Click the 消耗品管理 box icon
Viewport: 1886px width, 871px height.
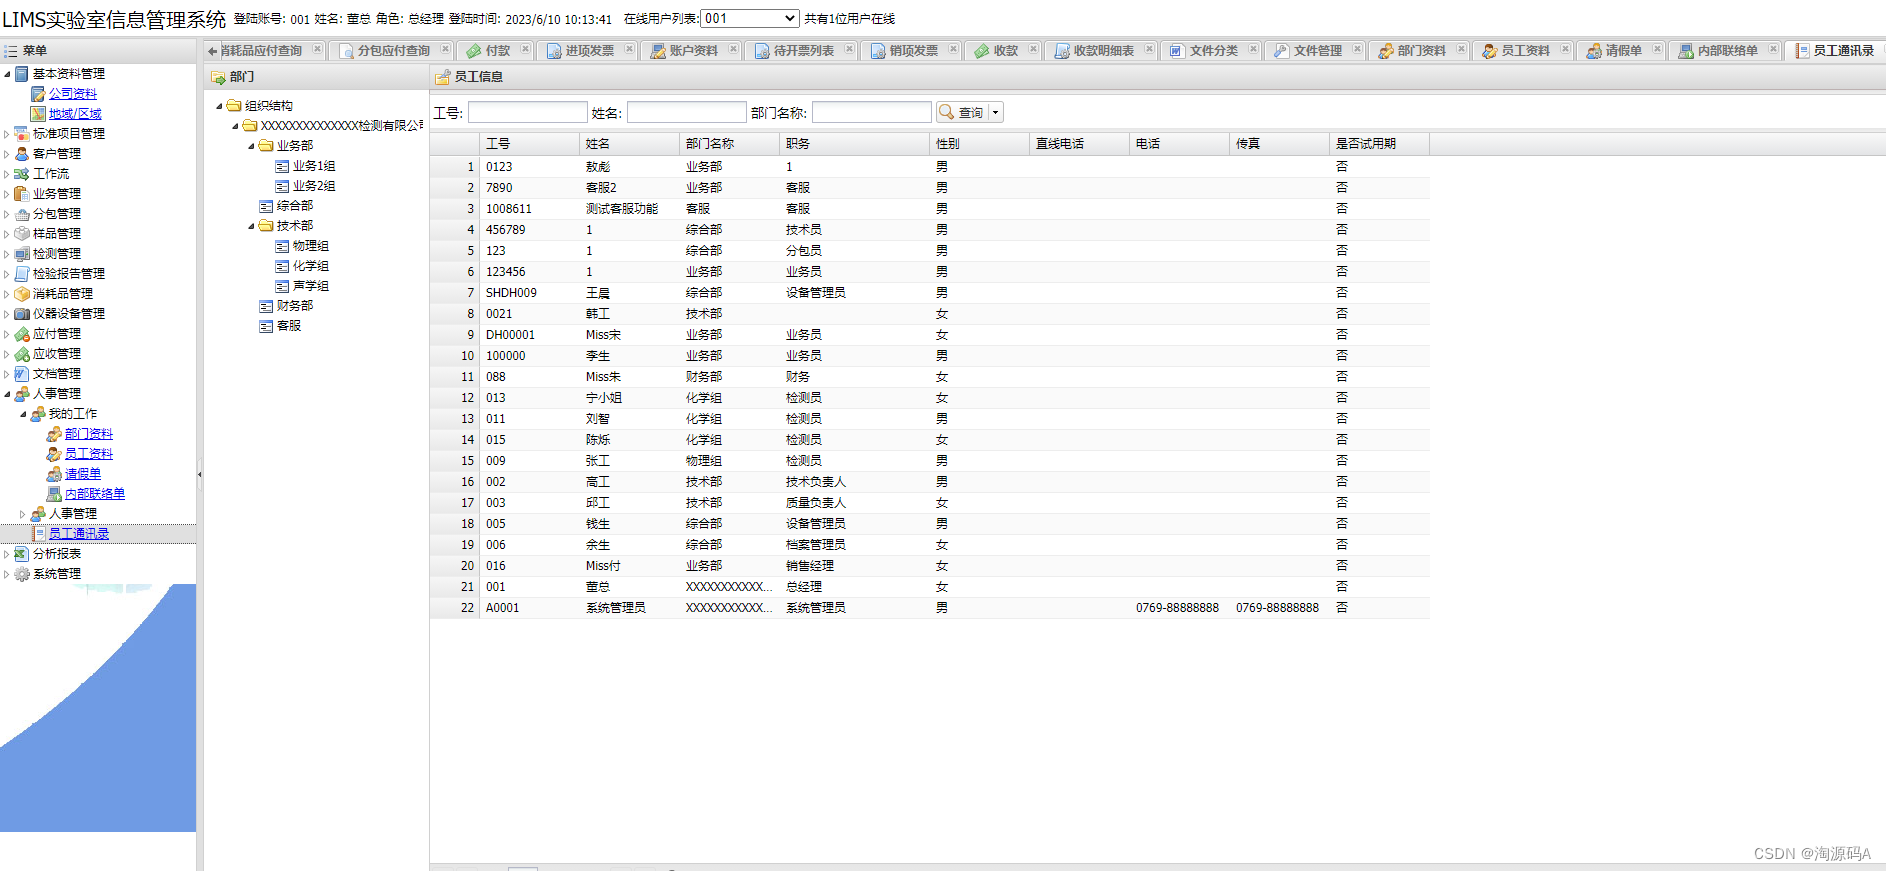point(22,294)
